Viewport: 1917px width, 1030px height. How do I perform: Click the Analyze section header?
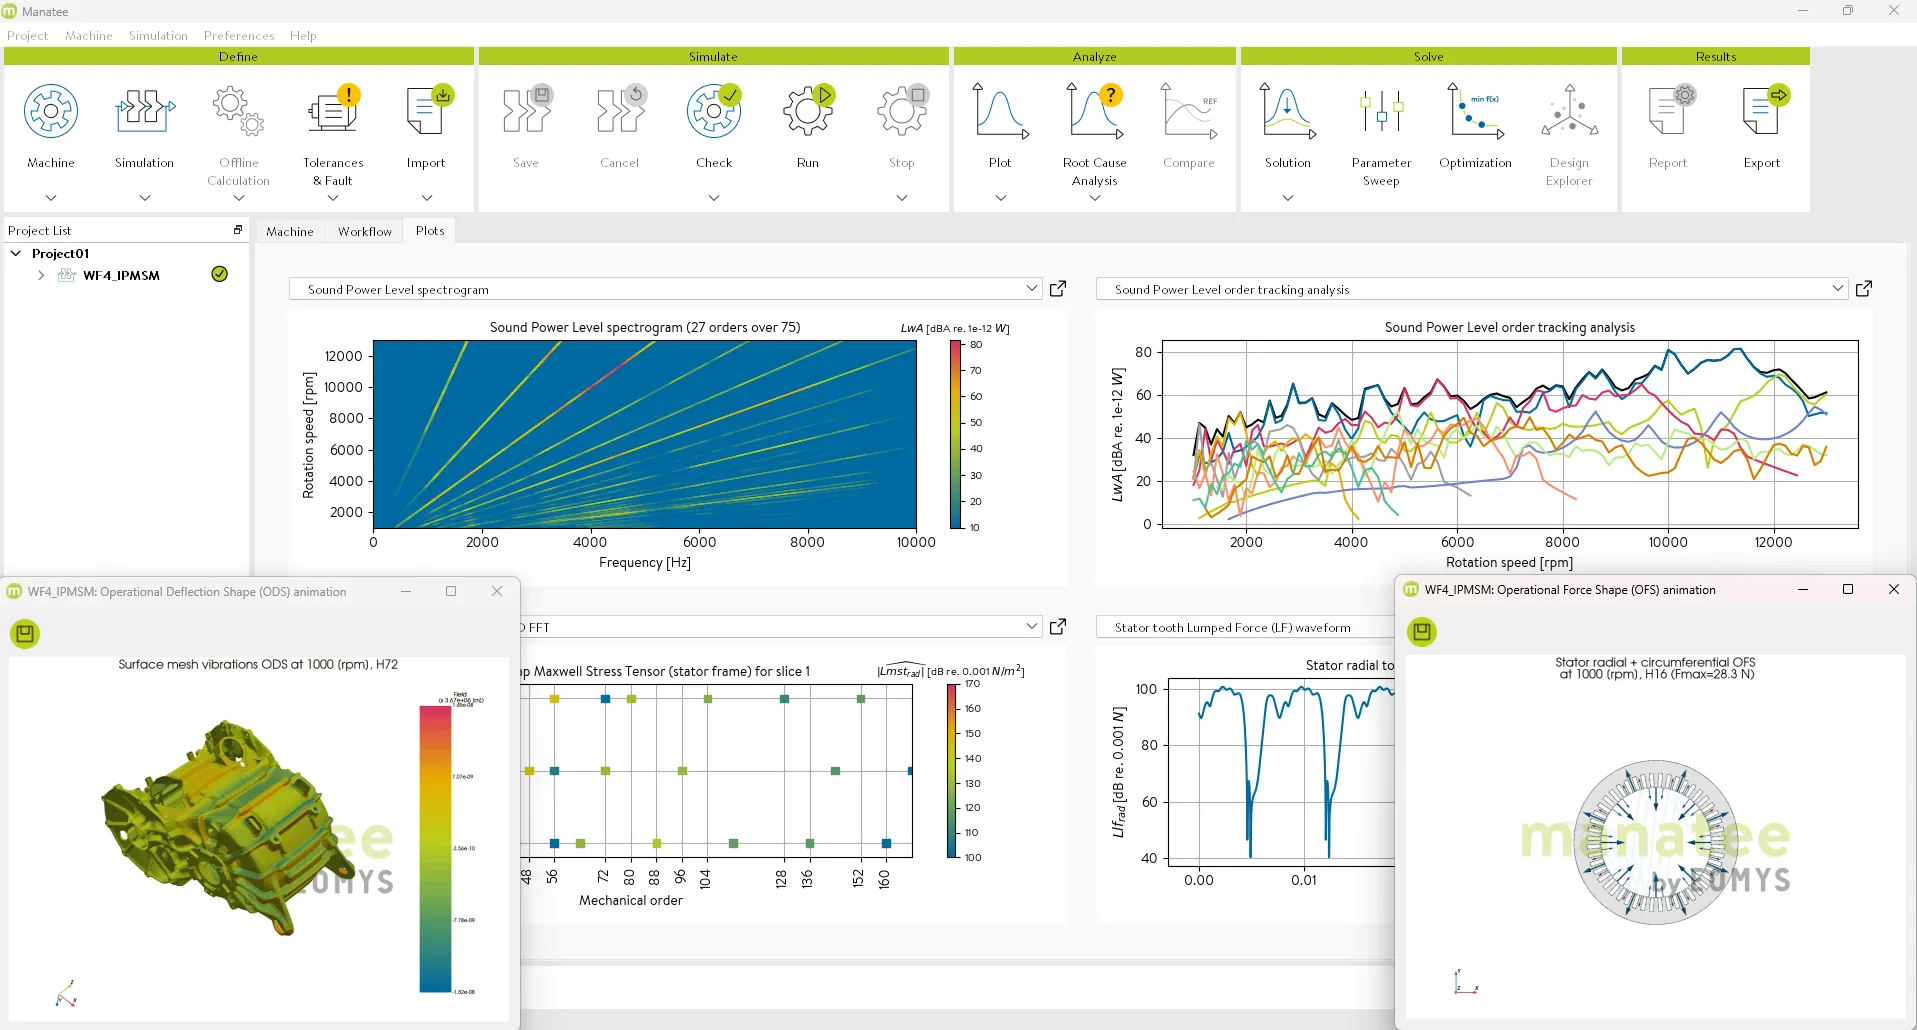coord(1095,57)
